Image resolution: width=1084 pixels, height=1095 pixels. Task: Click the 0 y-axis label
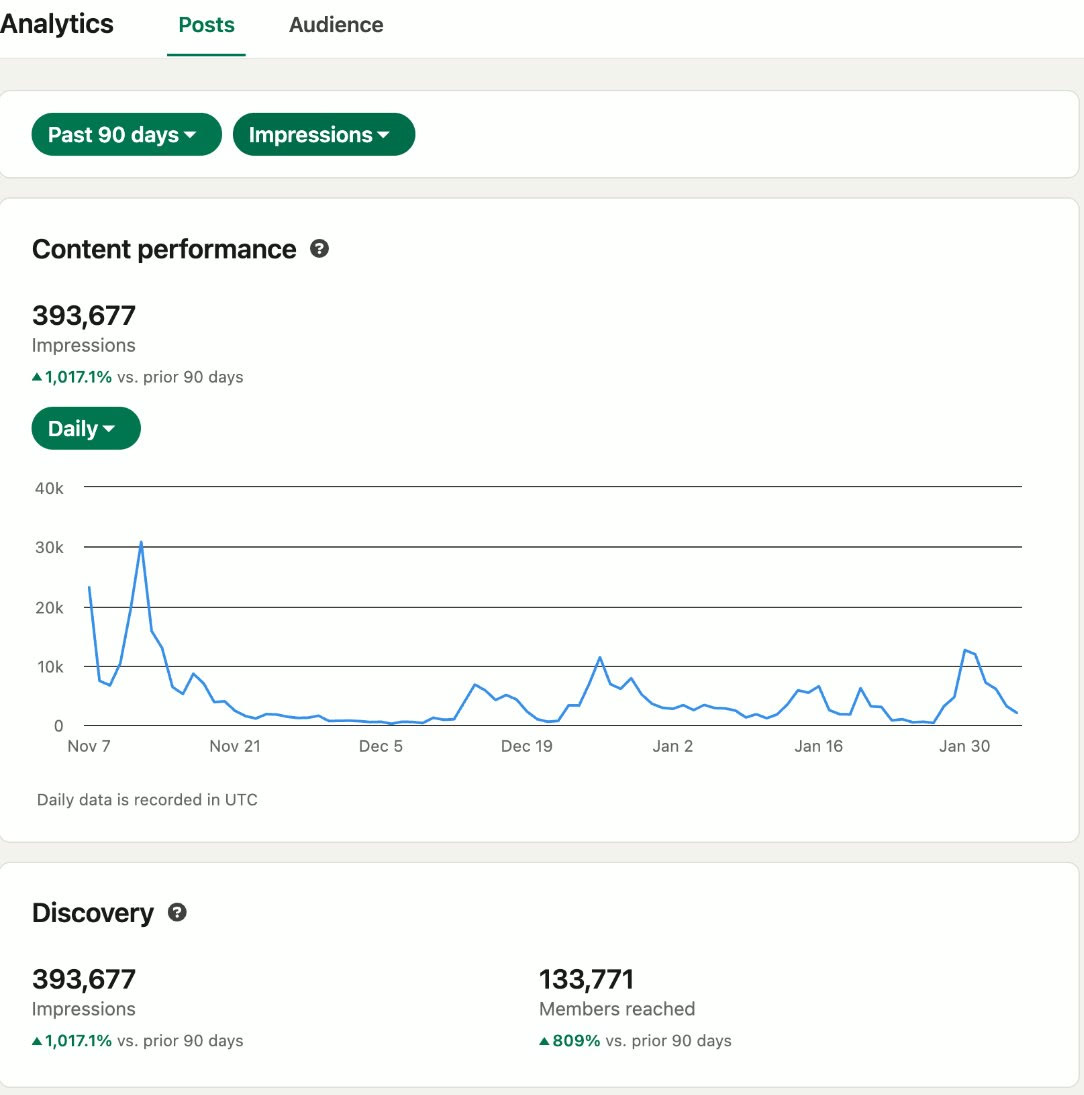pos(59,726)
